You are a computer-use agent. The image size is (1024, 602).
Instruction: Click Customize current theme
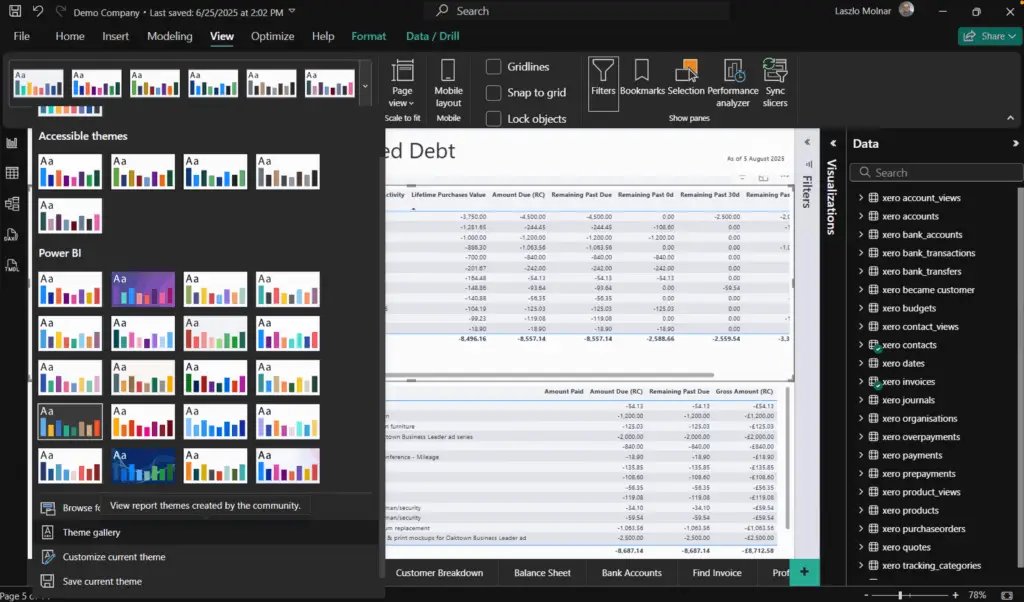[113, 556]
